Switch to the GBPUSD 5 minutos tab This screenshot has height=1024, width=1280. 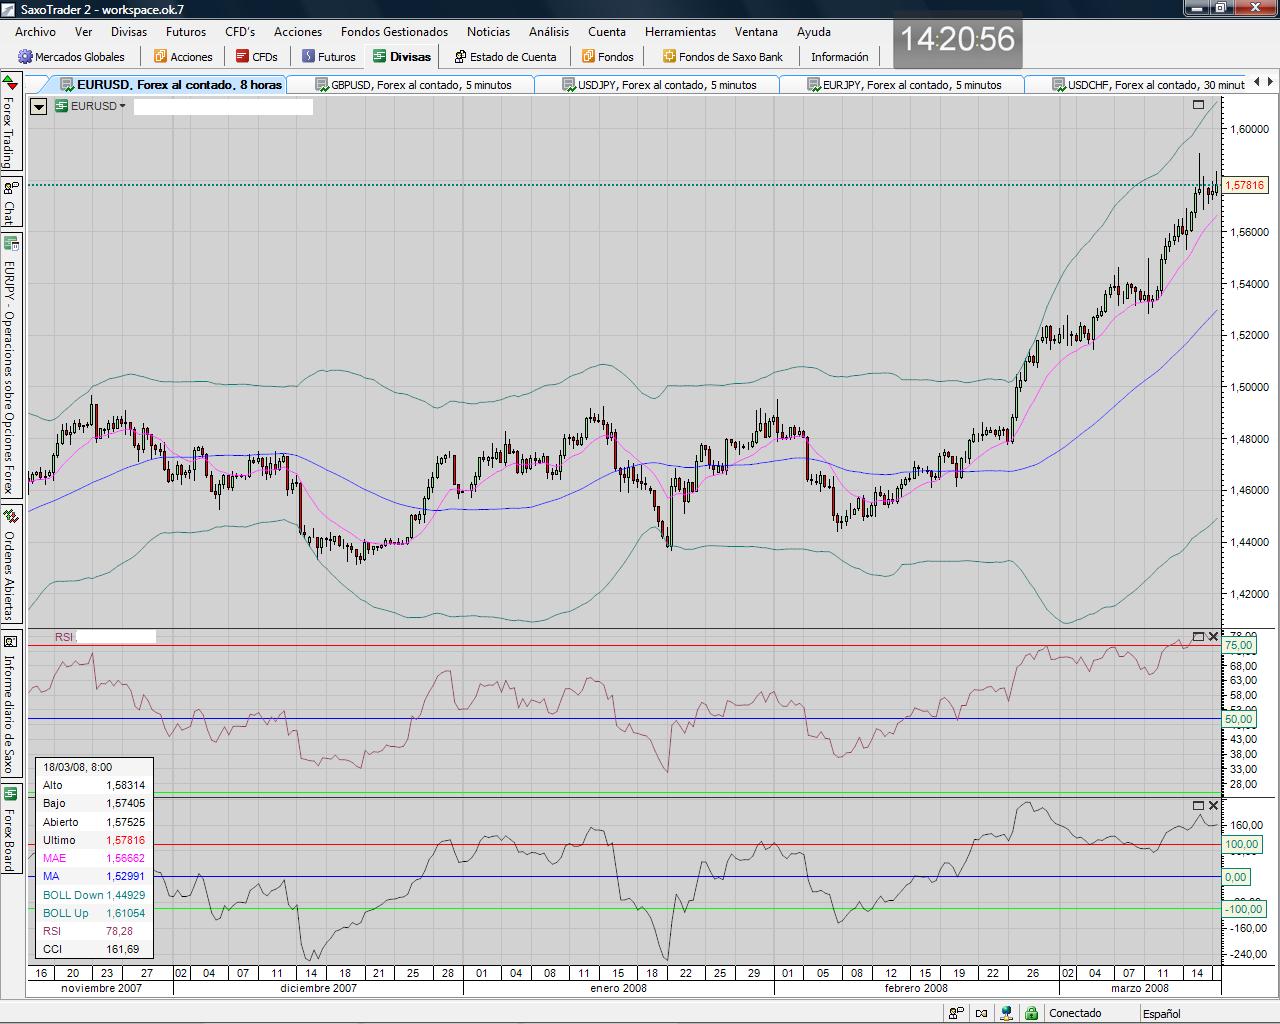[x=412, y=85]
